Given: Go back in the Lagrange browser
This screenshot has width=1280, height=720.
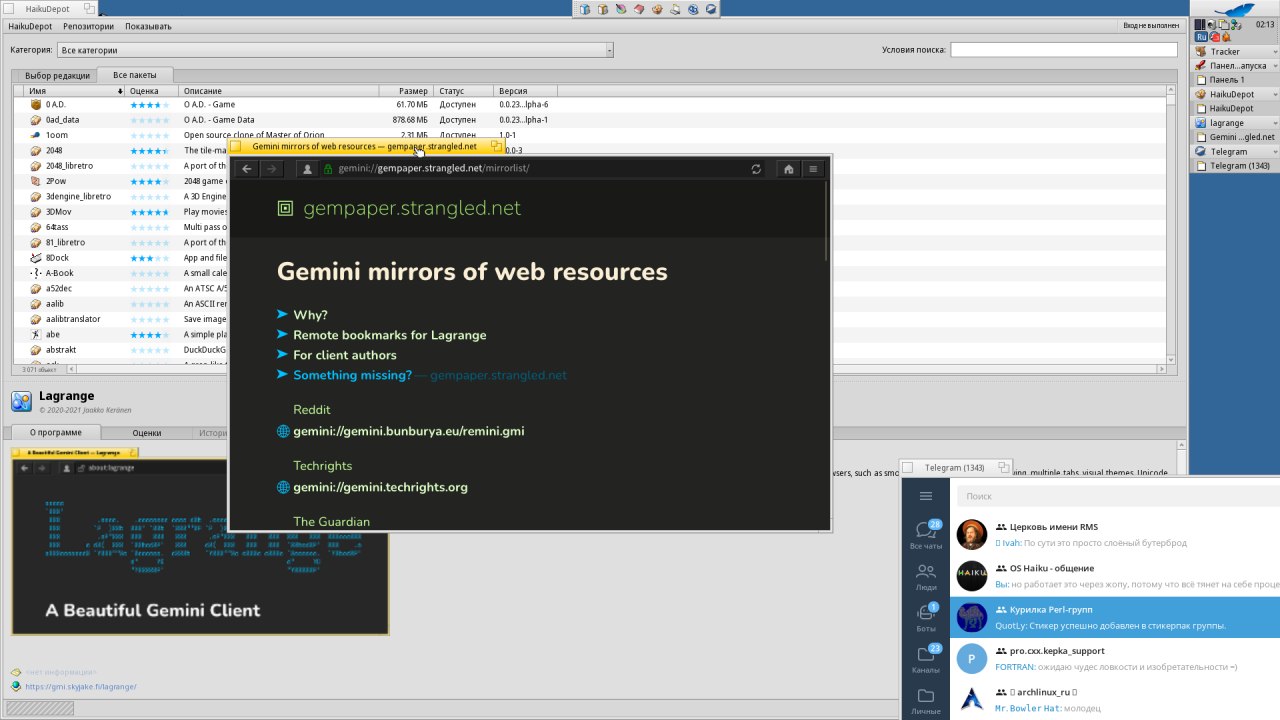Looking at the screenshot, I should [x=247, y=169].
